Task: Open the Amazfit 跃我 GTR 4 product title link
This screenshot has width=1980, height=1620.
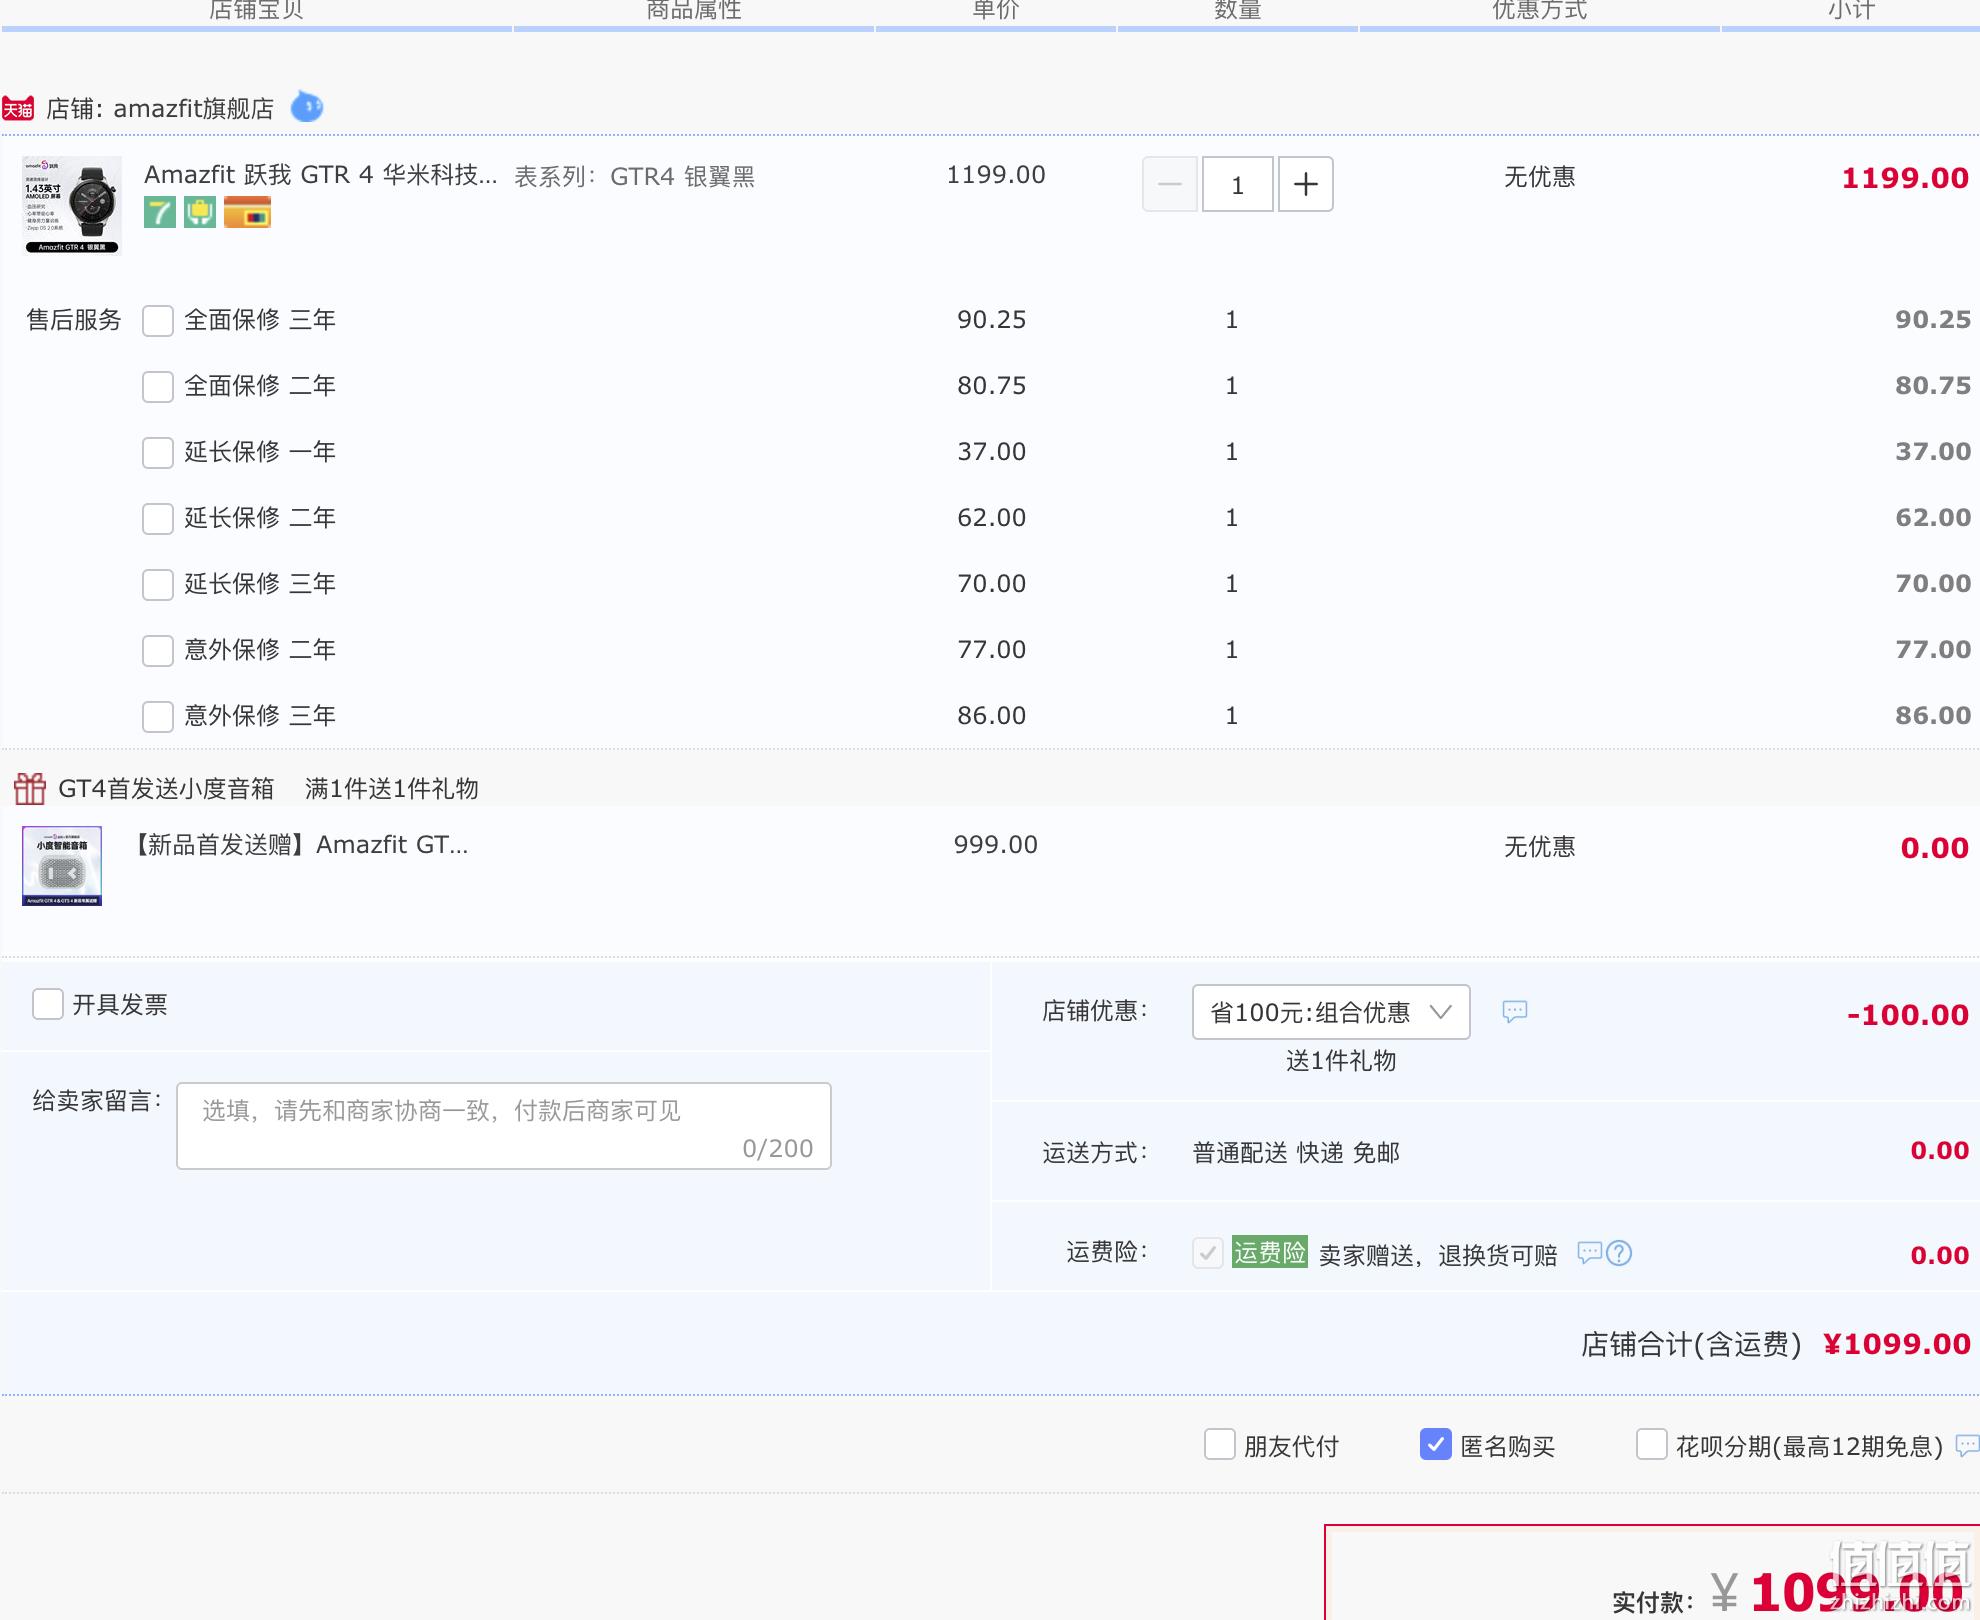Action: (320, 175)
